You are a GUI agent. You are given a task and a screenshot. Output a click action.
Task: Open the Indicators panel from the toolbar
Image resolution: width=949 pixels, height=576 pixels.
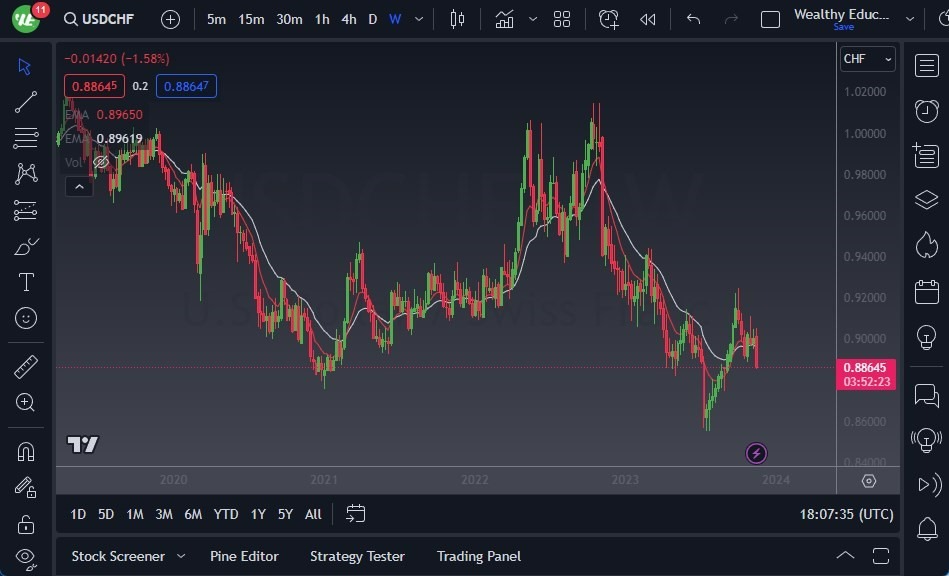point(503,18)
